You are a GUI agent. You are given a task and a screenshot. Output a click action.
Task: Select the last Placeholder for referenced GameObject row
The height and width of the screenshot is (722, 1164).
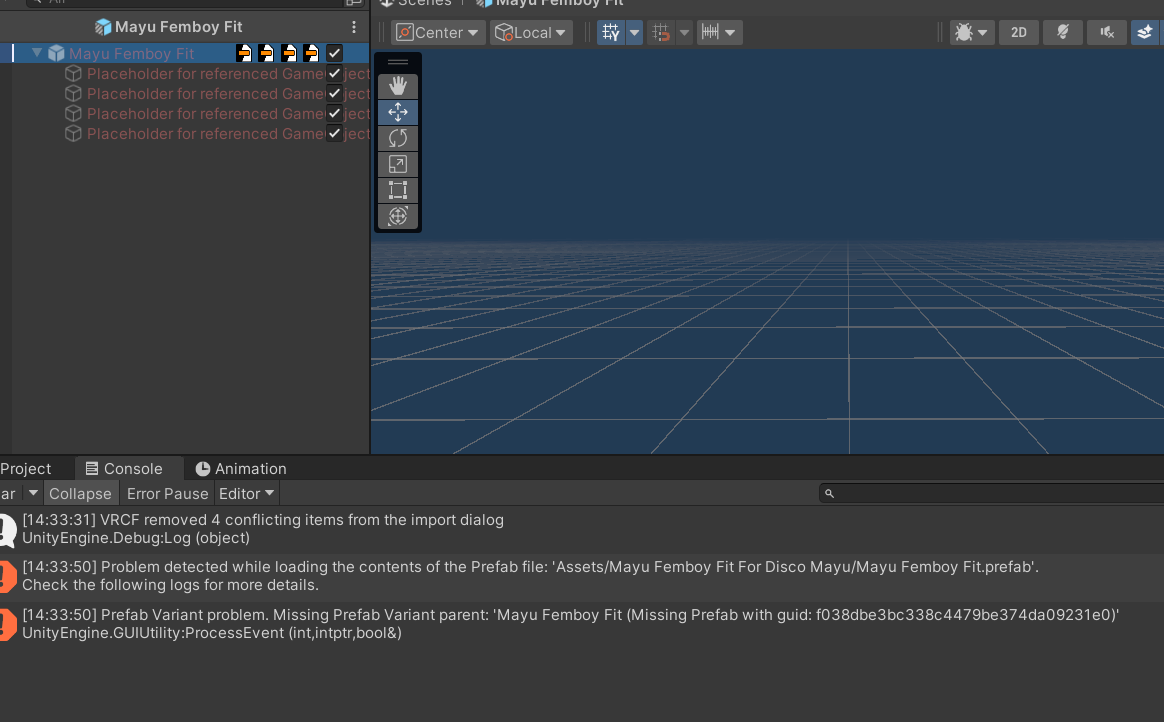pos(184,134)
